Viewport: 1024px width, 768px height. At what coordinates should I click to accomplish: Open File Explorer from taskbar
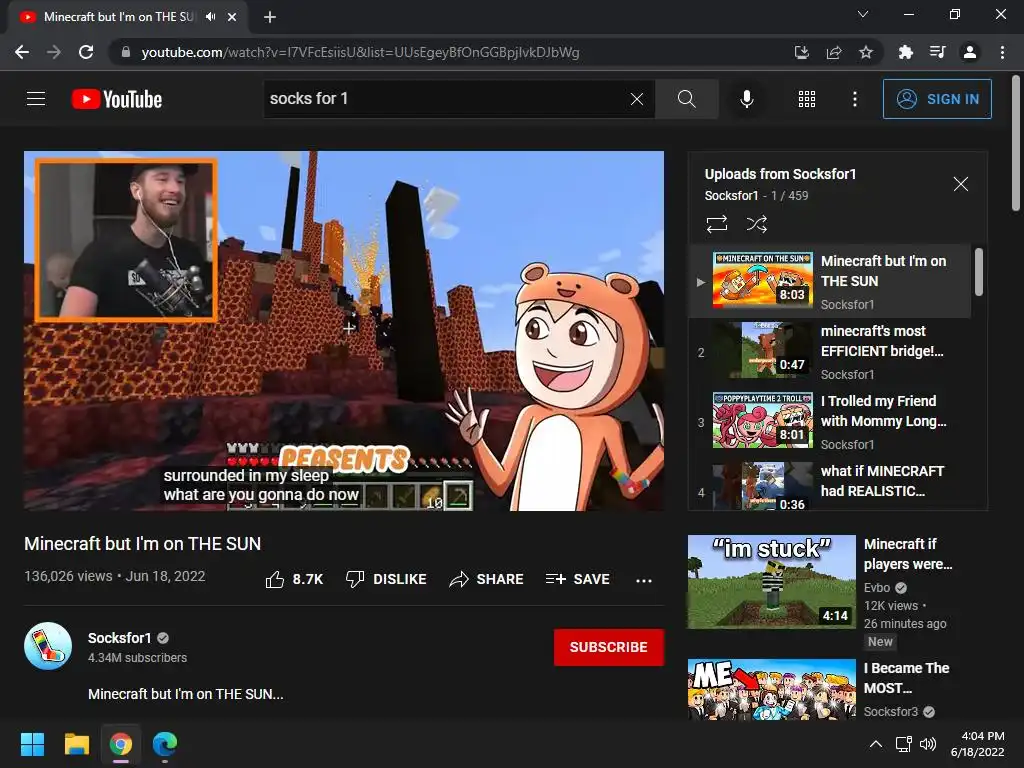[76, 744]
